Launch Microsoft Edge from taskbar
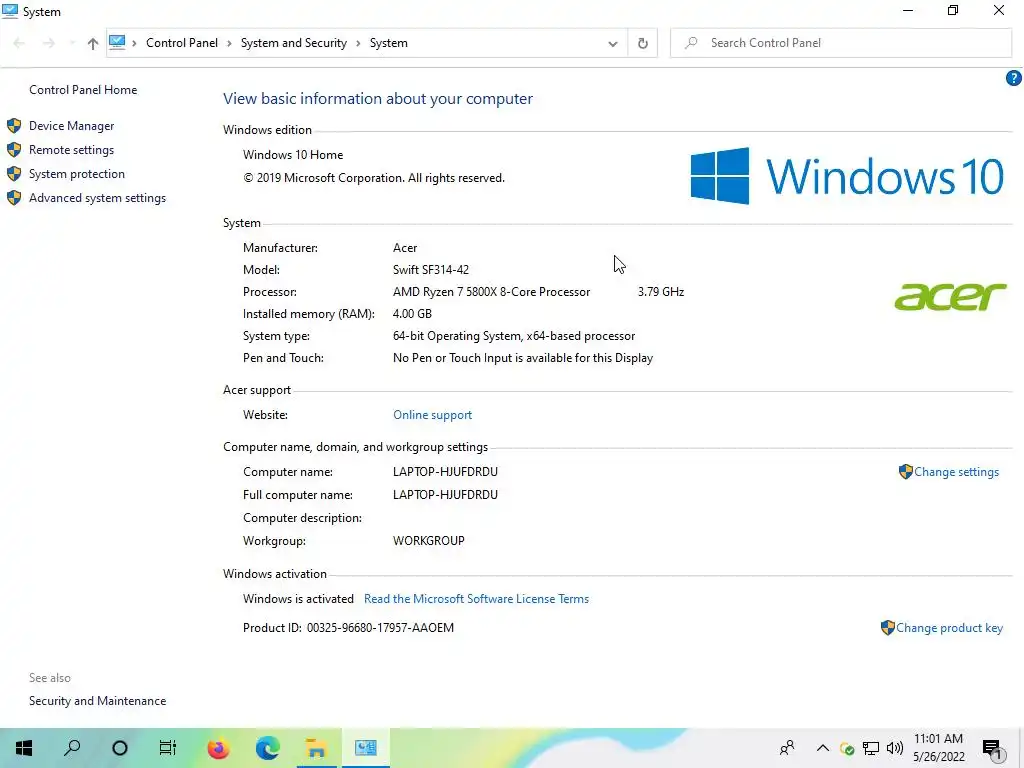Viewport: 1024px width, 768px height. click(x=267, y=748)
